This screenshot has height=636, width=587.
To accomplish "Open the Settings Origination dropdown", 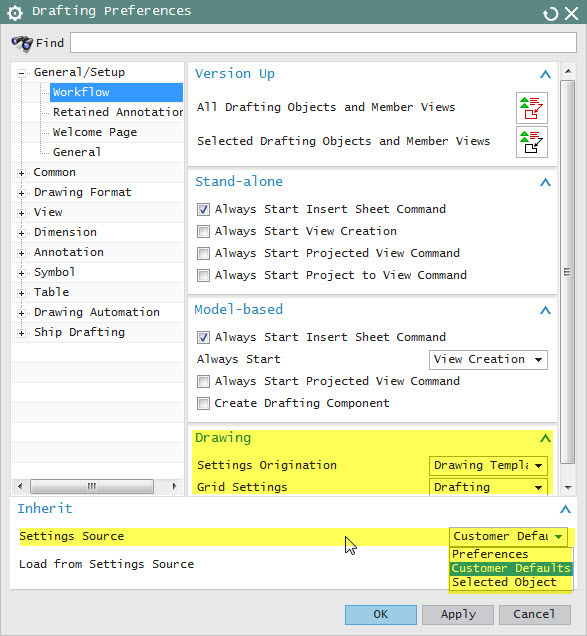I will 488,466.
